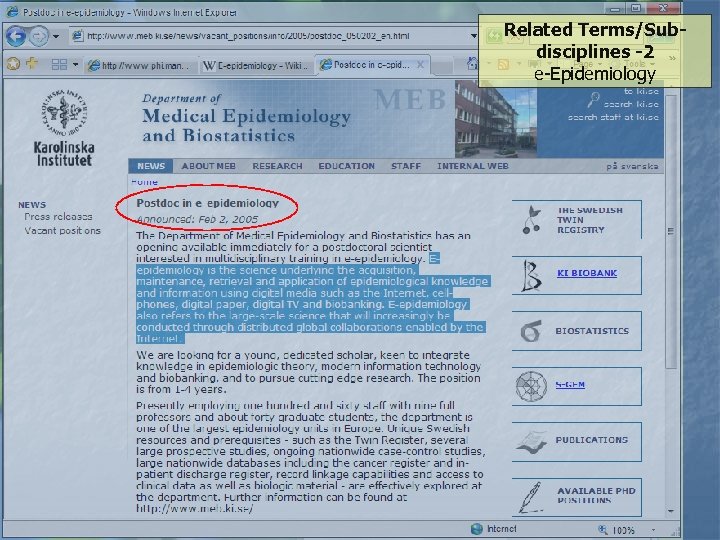720x540 pixels.
Task: Expand the address bar history dropdown
Action: pos(473,36)
